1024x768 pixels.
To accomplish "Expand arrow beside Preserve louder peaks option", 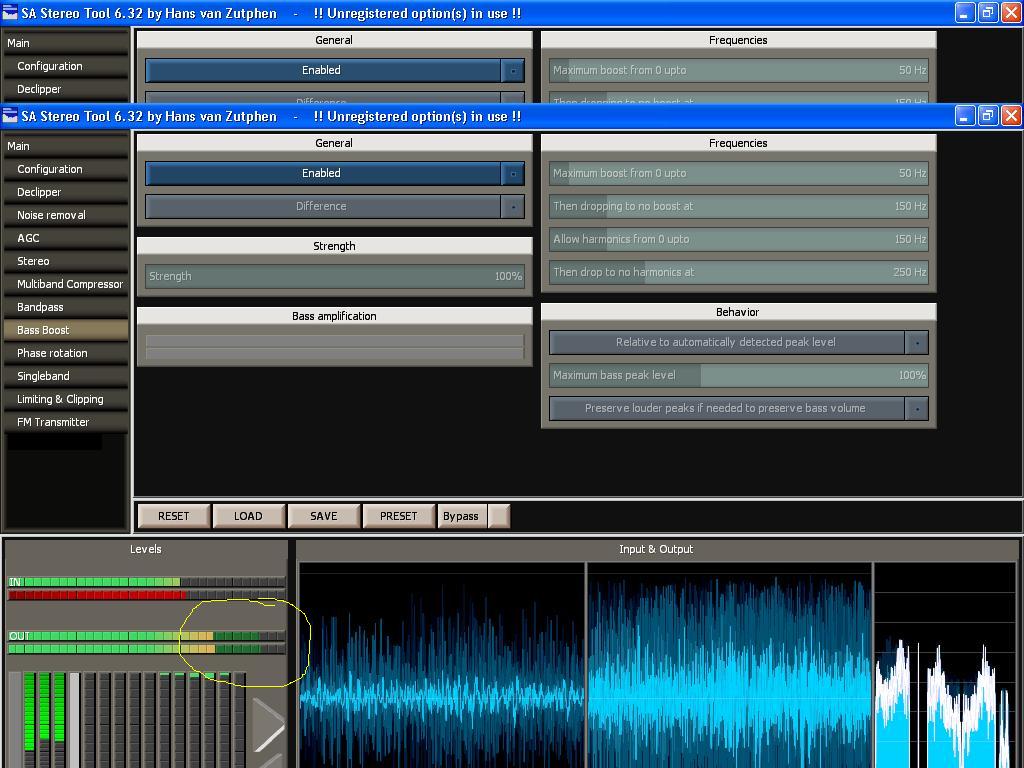I will tap(917, 408).
